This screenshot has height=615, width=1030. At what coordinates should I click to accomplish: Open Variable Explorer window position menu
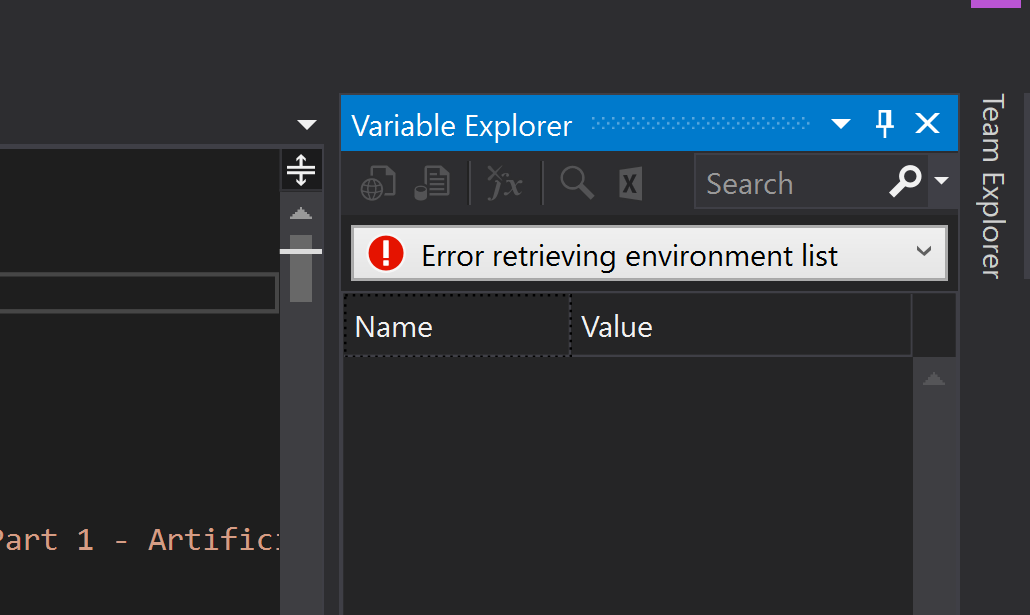[x=841, y=124]
